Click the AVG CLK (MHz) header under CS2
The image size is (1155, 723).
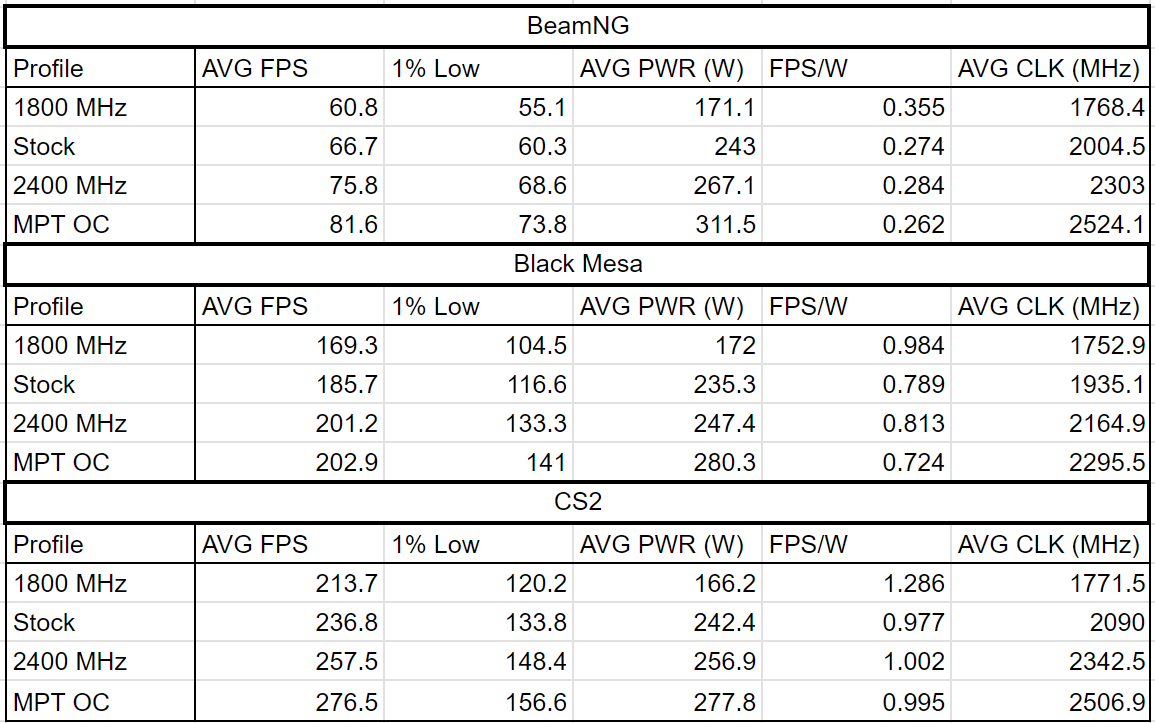[x=1048, y=545]
